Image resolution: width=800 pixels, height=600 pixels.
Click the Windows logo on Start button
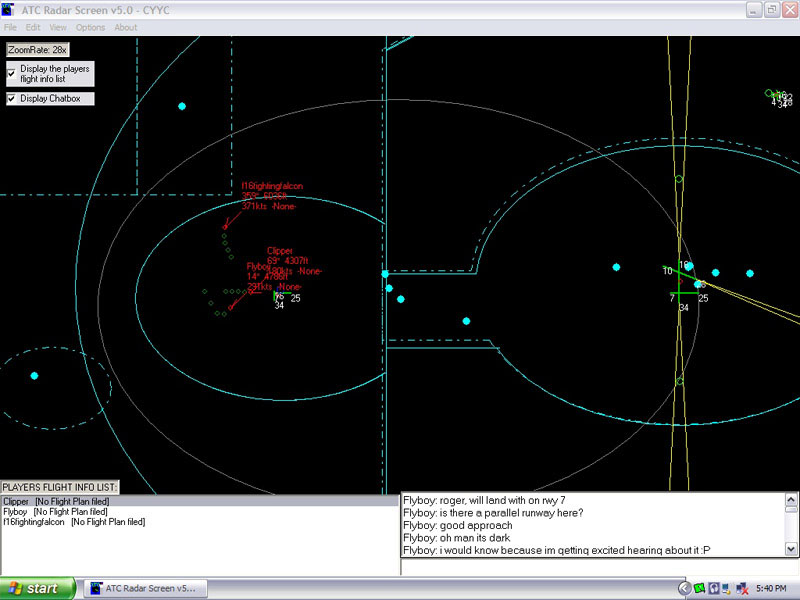click(x=14, y=588)
